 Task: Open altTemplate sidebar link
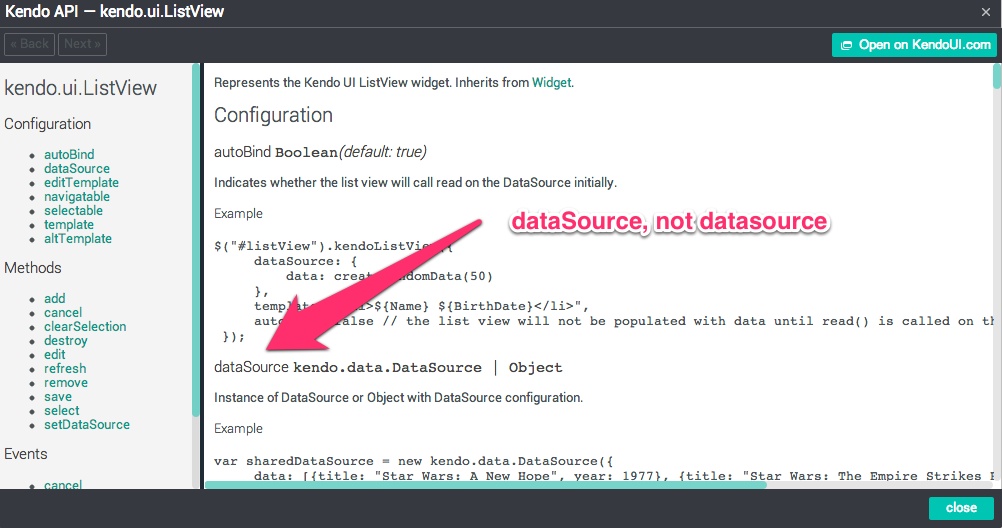click(x=77, y=239)
